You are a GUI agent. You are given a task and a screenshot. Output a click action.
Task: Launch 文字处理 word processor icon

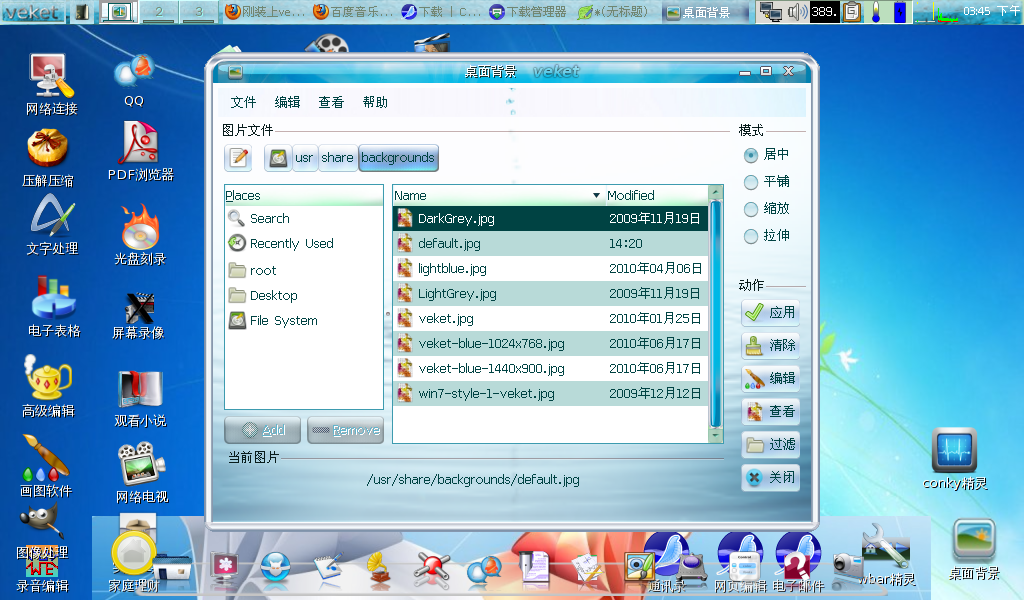(52, 226)
